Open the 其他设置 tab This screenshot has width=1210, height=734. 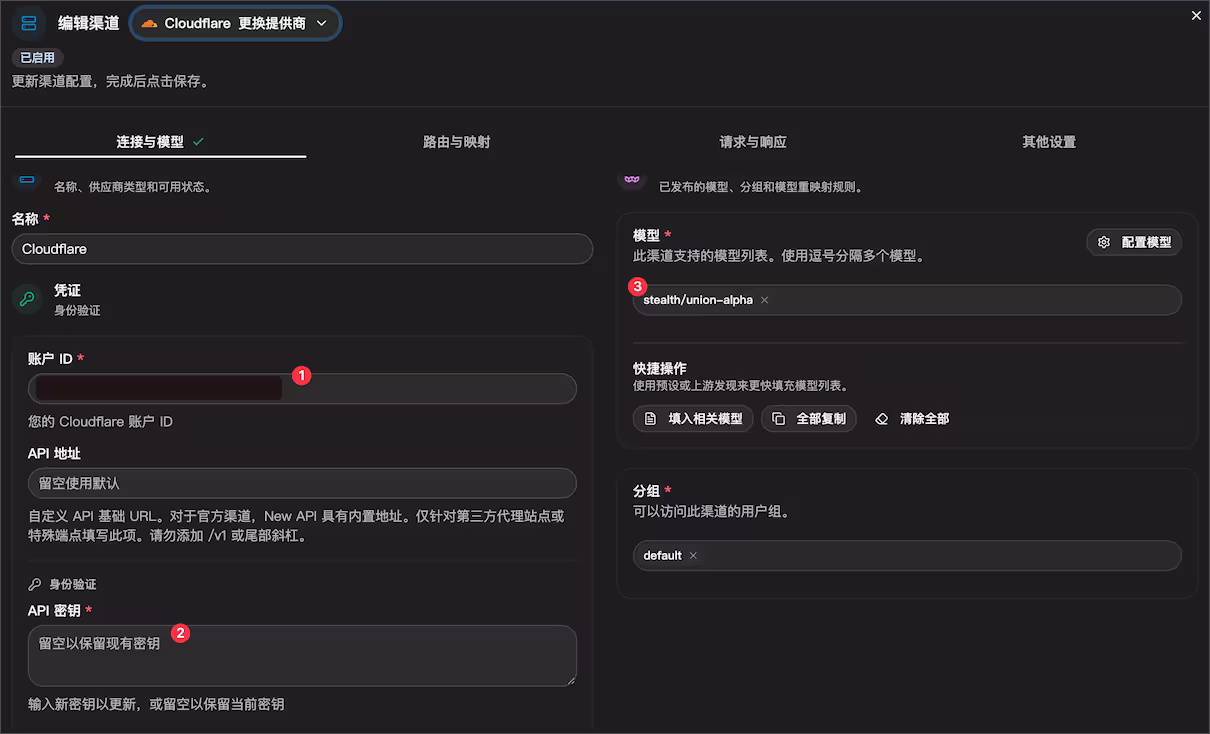tap(1049, 142)
